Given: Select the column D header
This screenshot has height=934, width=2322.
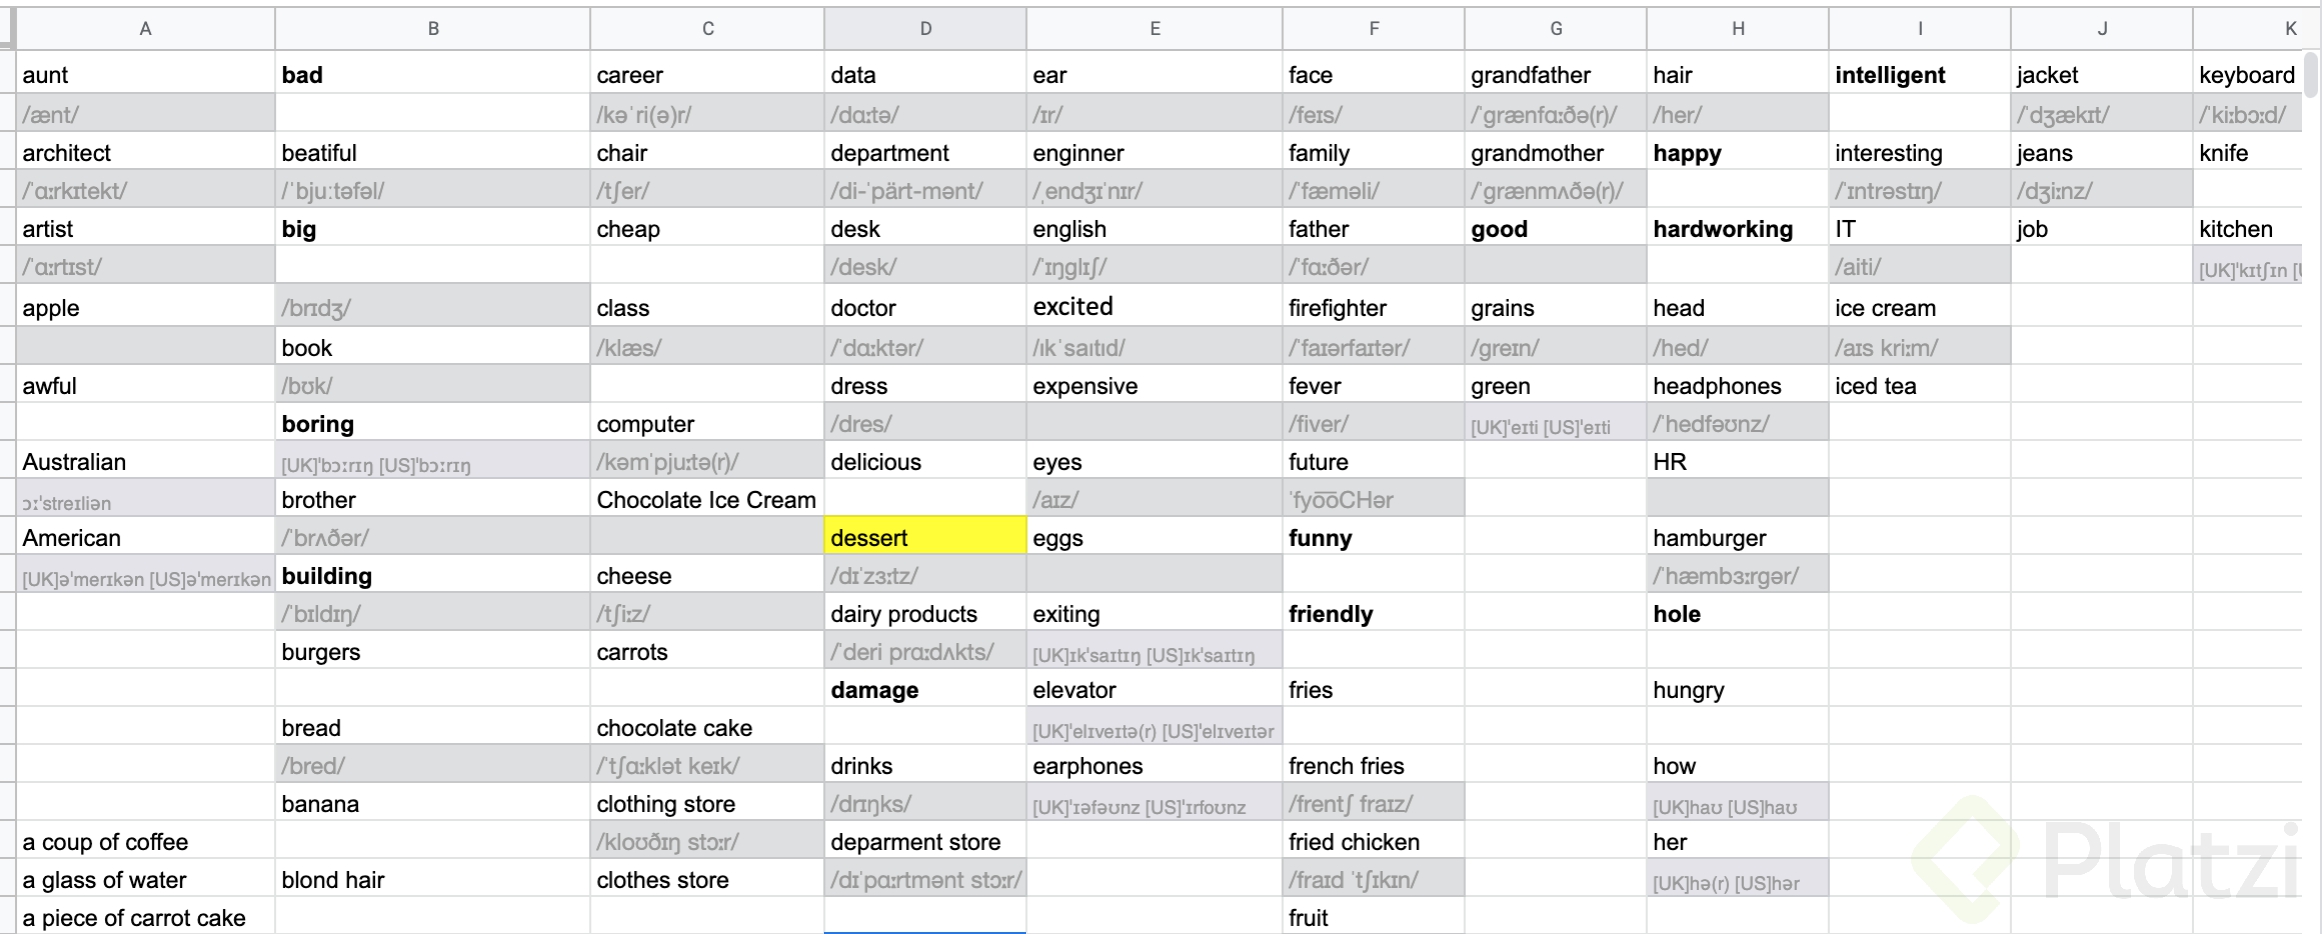Looking at the screenshot, I should tap(925, 29).
